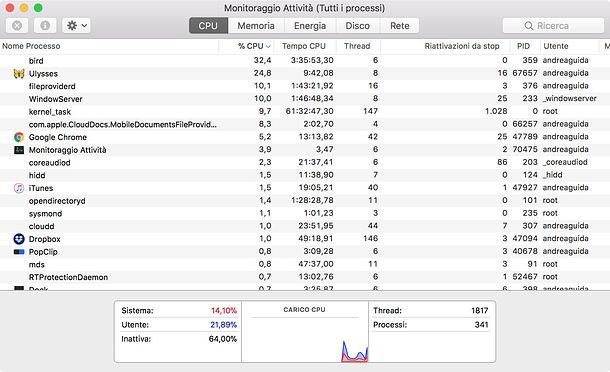
Task: Select the fileproviderd process
Action: click(x=52, y=86)
